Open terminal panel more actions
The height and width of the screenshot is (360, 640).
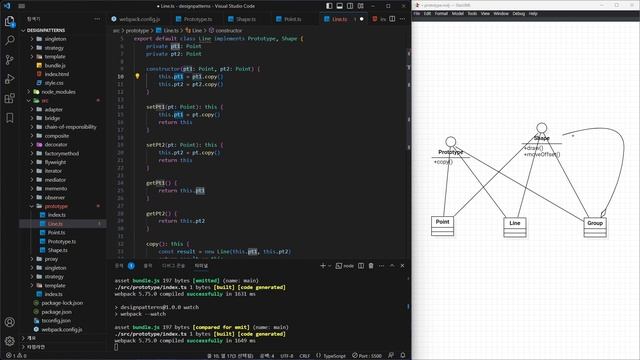click(x=381, y=266)
